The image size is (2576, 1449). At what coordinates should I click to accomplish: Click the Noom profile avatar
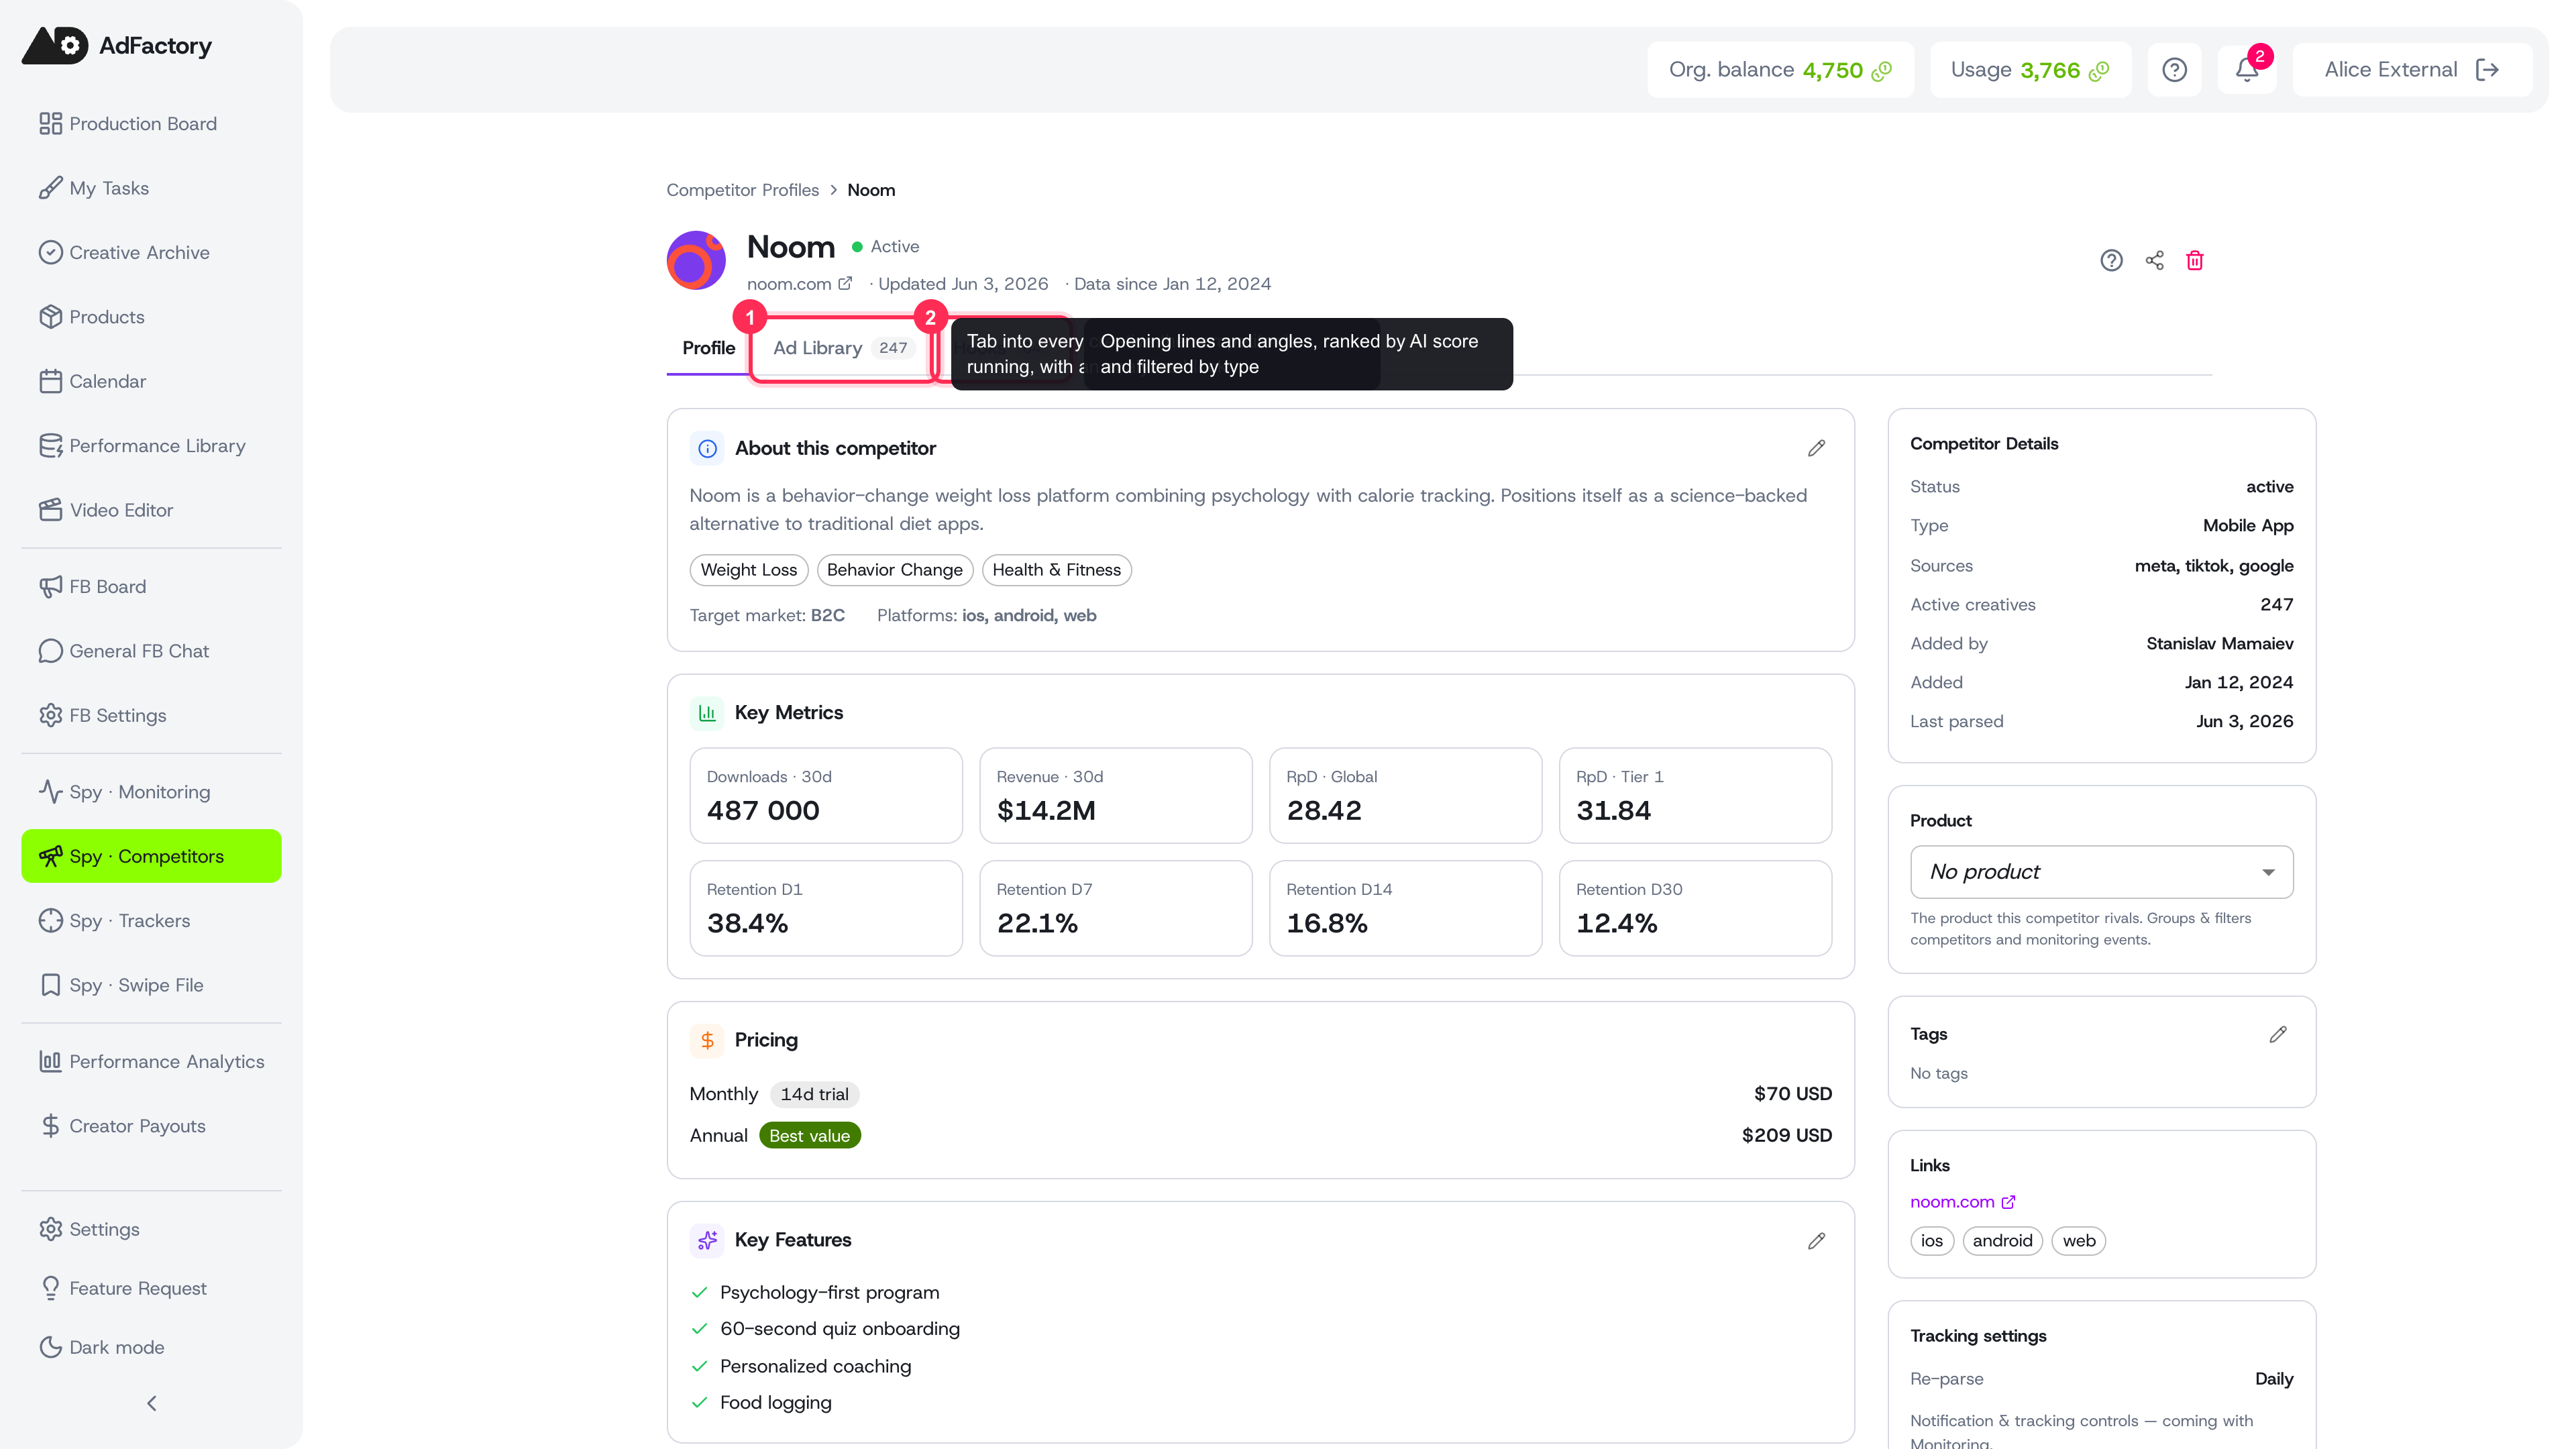(x=696, y=260)
